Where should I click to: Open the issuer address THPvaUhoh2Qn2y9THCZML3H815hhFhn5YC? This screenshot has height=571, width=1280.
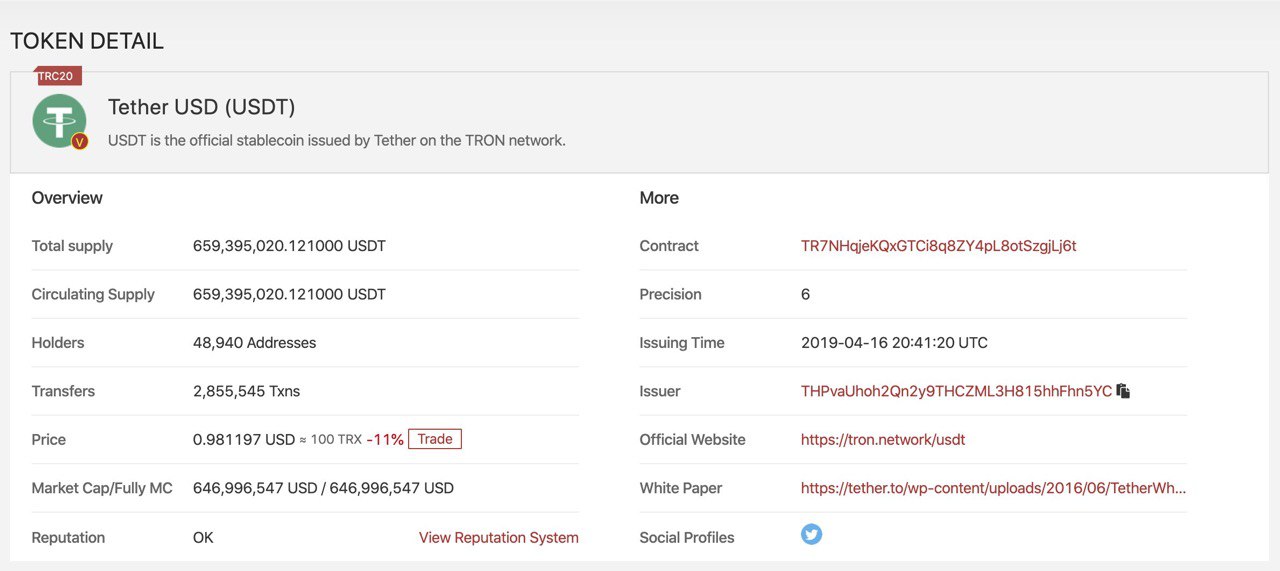pyautogui.click(x=956, y=391)
